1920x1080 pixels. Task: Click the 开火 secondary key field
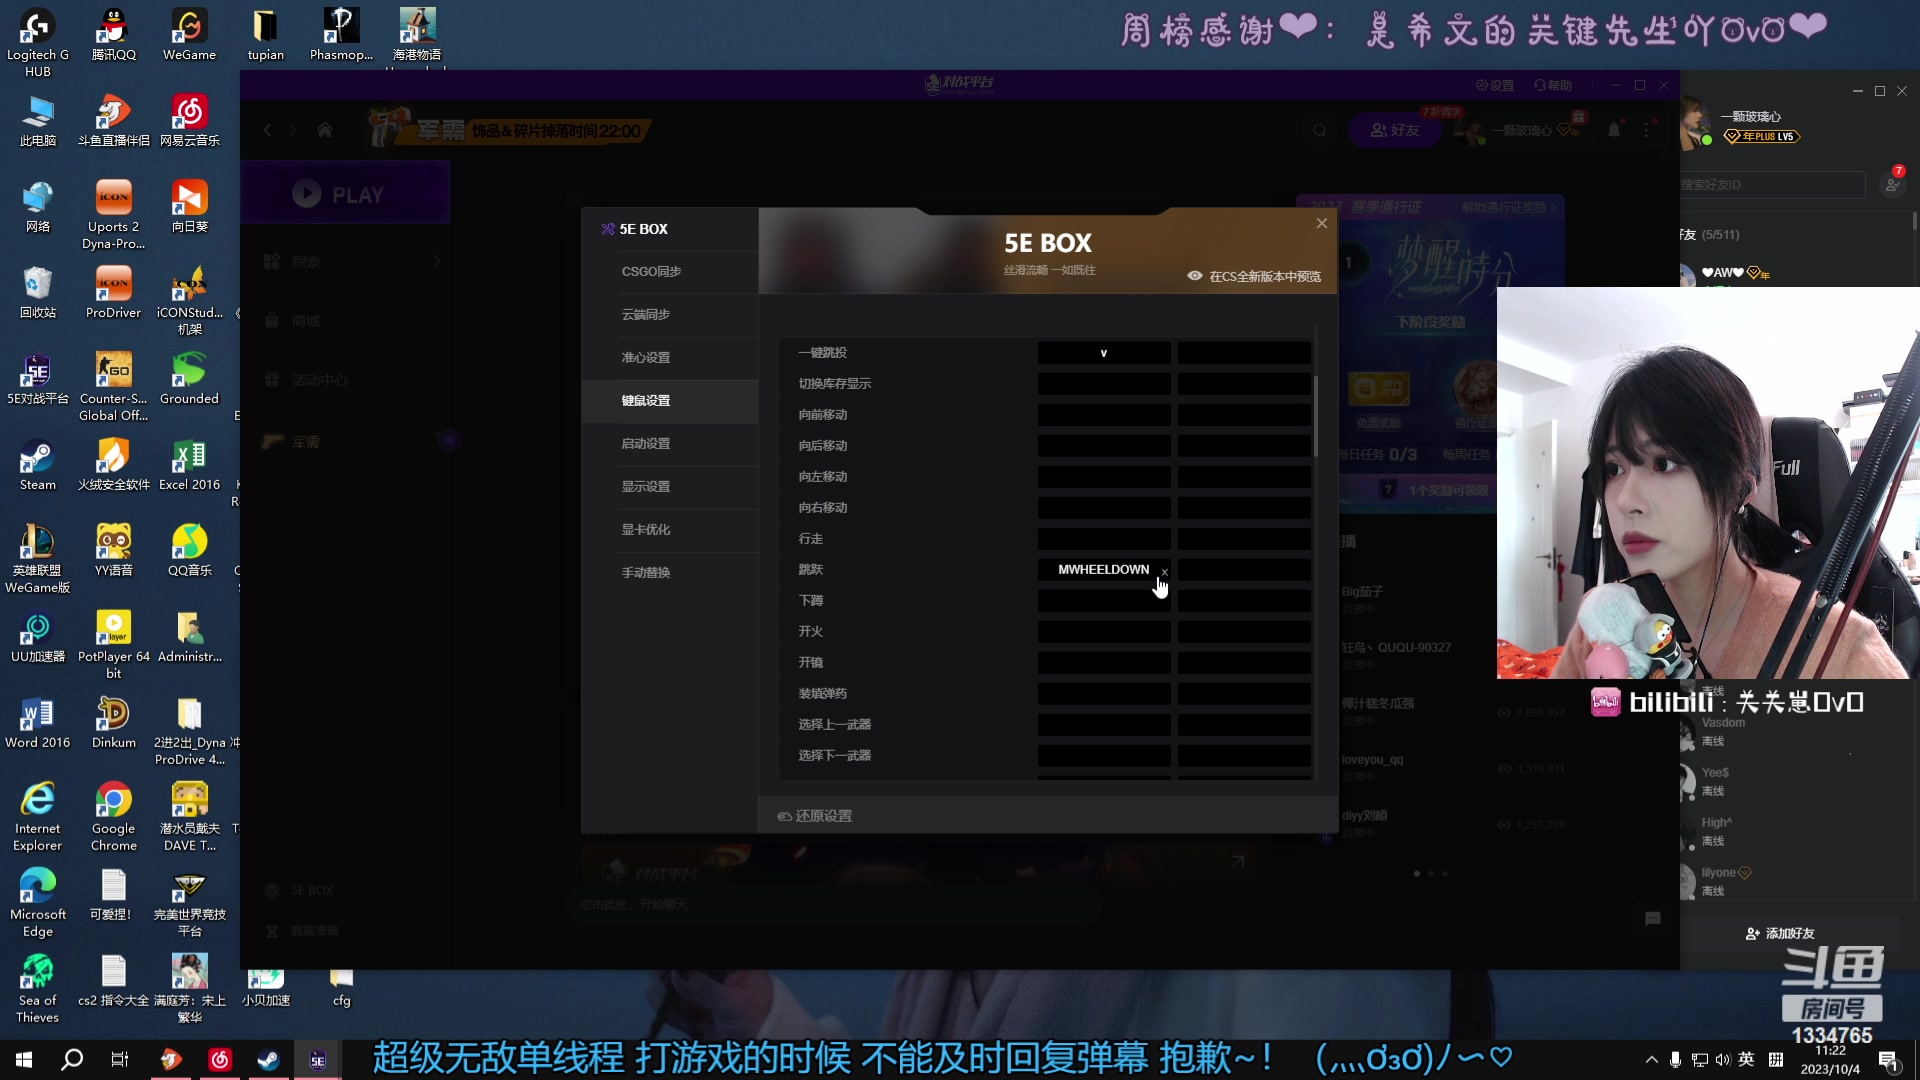(1244, 632)
